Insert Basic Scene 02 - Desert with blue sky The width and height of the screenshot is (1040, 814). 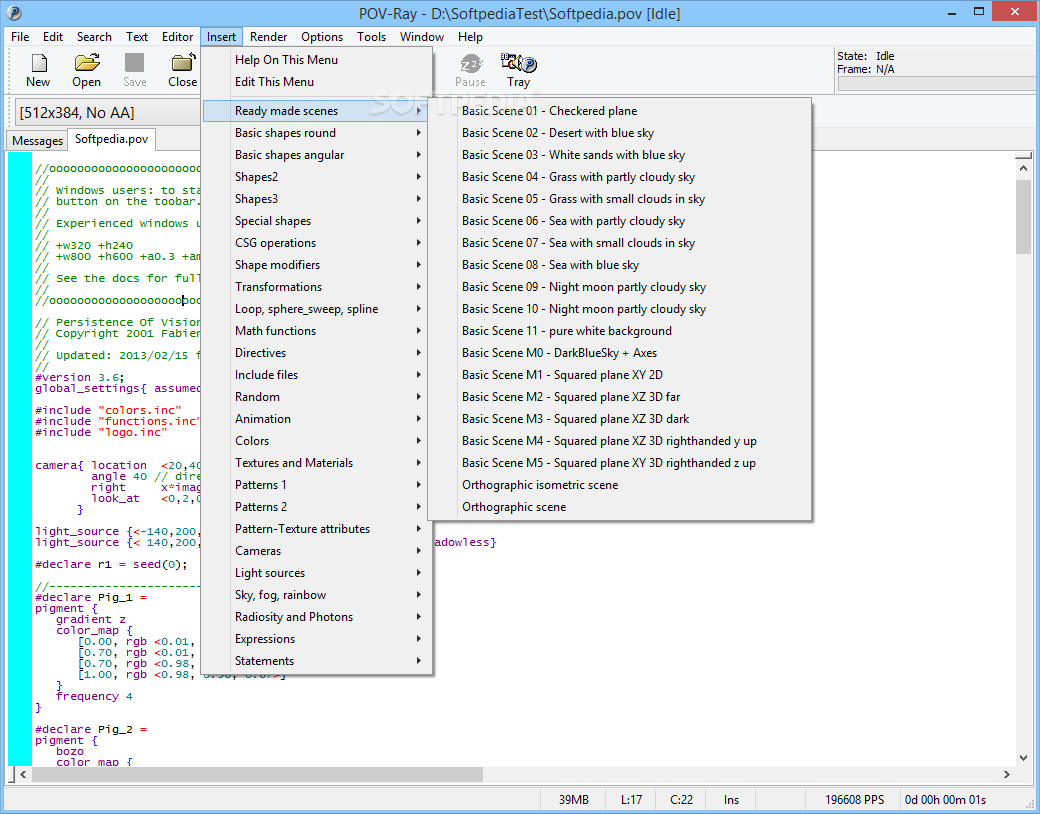click(x=619, y=133)
